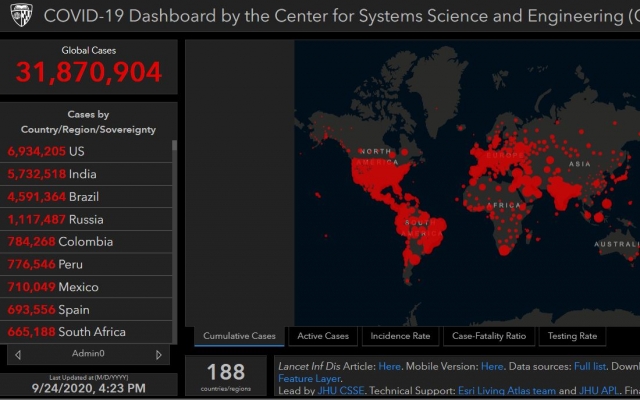The image size is (640, 400).
Task: Open the Incidence Rate tab
Action: click(x=400, y=336)
